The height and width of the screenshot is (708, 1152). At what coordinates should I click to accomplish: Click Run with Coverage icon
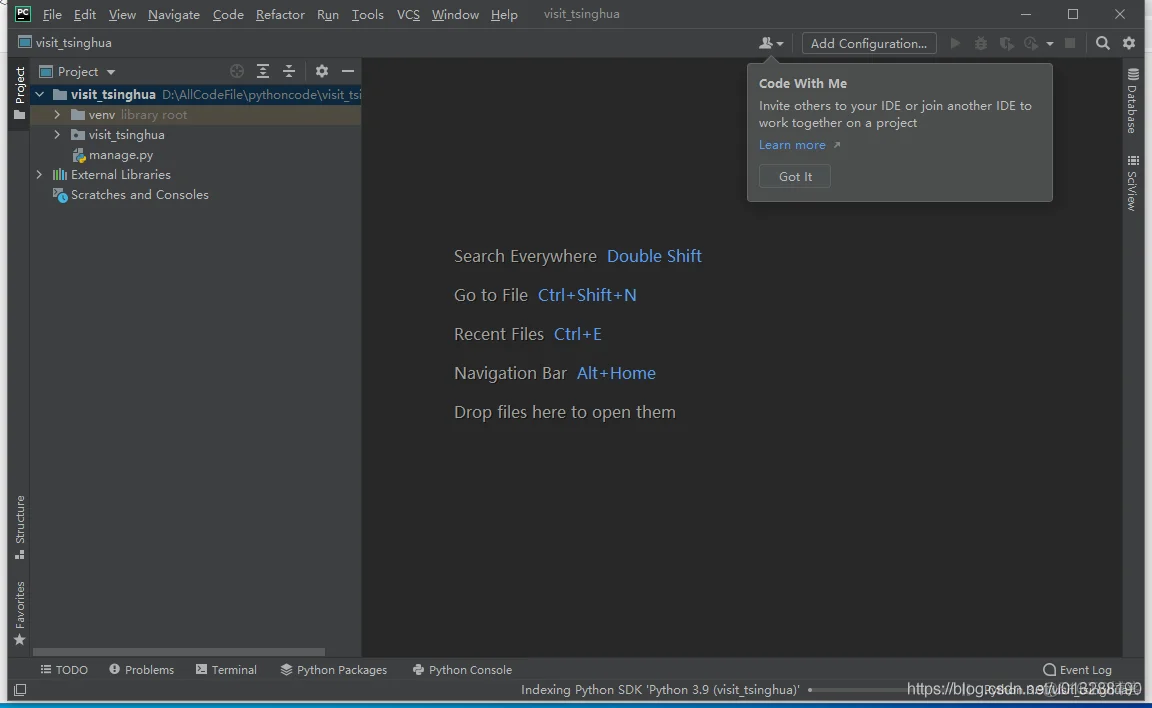tap(1007, 43)
